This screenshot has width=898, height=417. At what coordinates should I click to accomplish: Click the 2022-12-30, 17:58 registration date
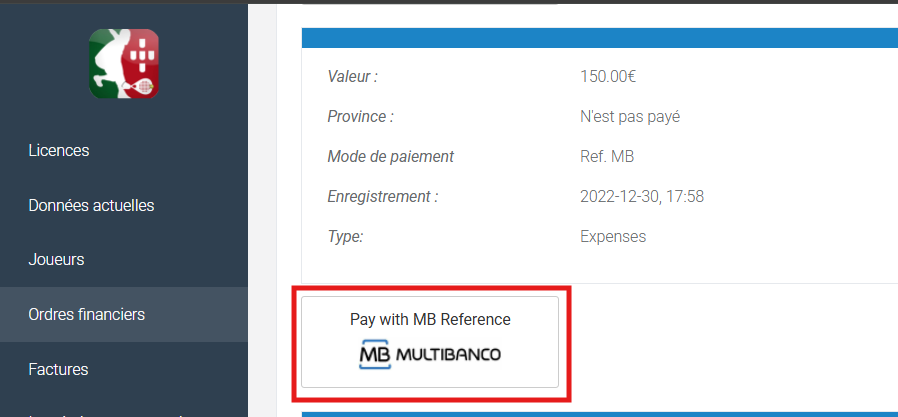coord(642,197)
